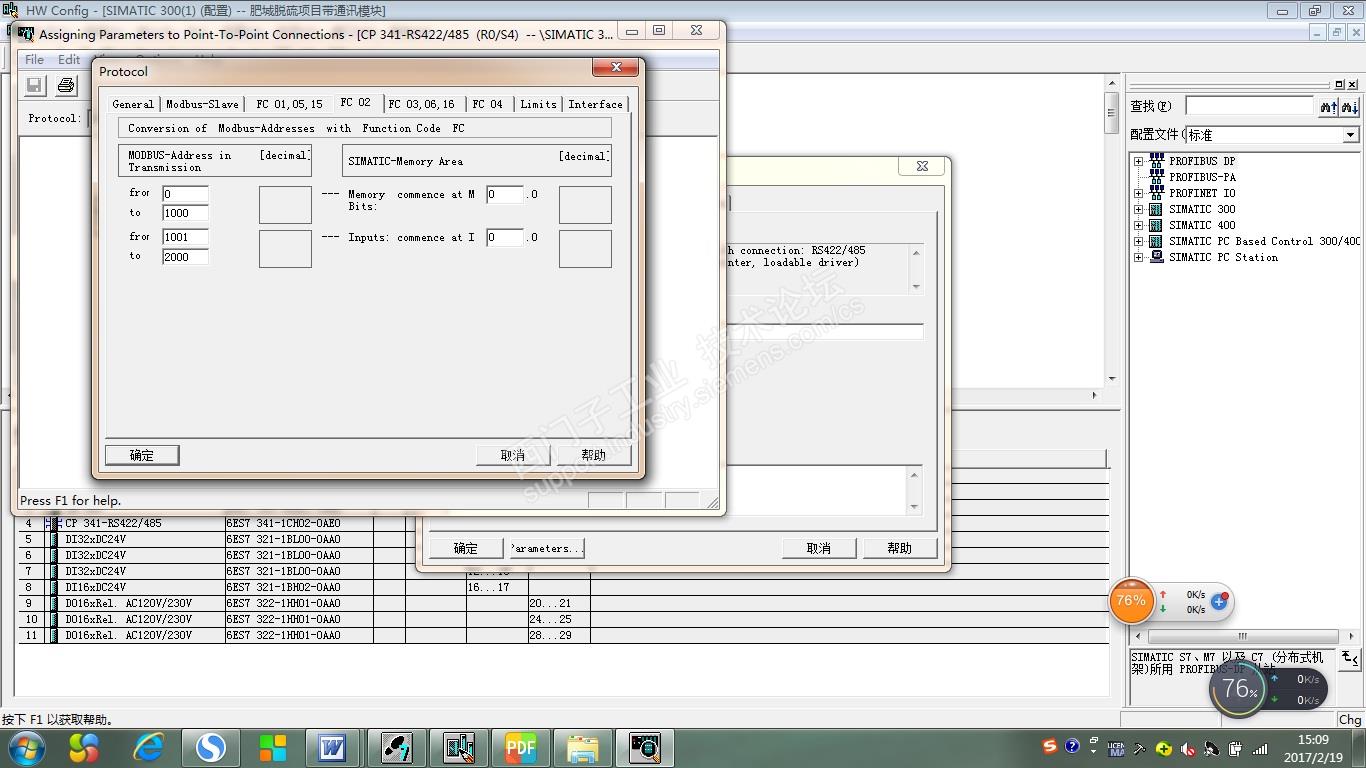Click the Memory Bits first 'from' address field
Viewport: 1366px width, 768px height.
point(186,194)
